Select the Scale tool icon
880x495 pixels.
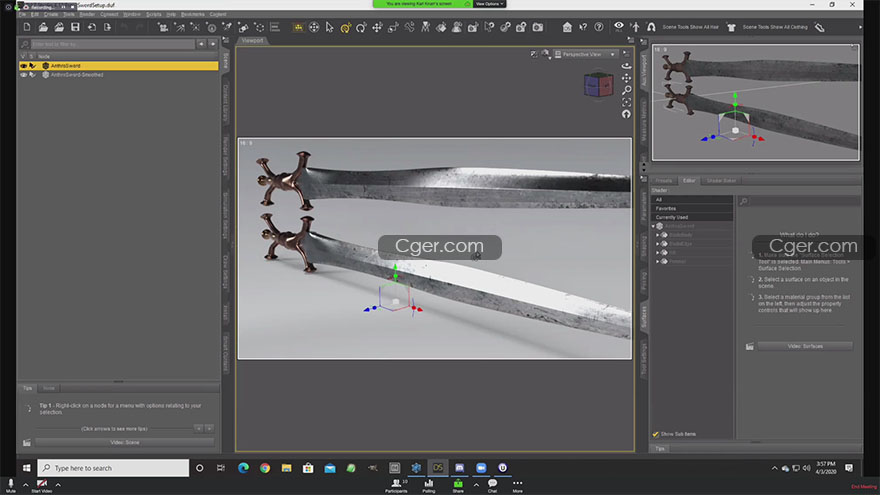coord(393,27)
